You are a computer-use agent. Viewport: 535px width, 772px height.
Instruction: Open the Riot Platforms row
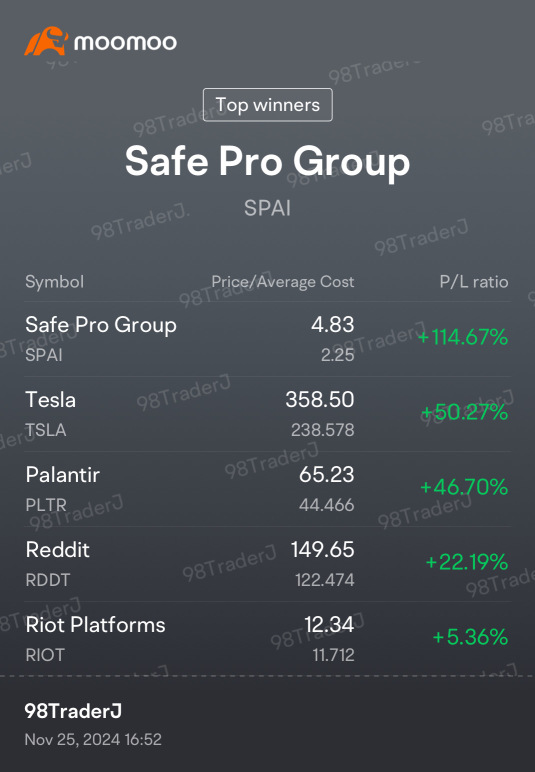point(267,639)
